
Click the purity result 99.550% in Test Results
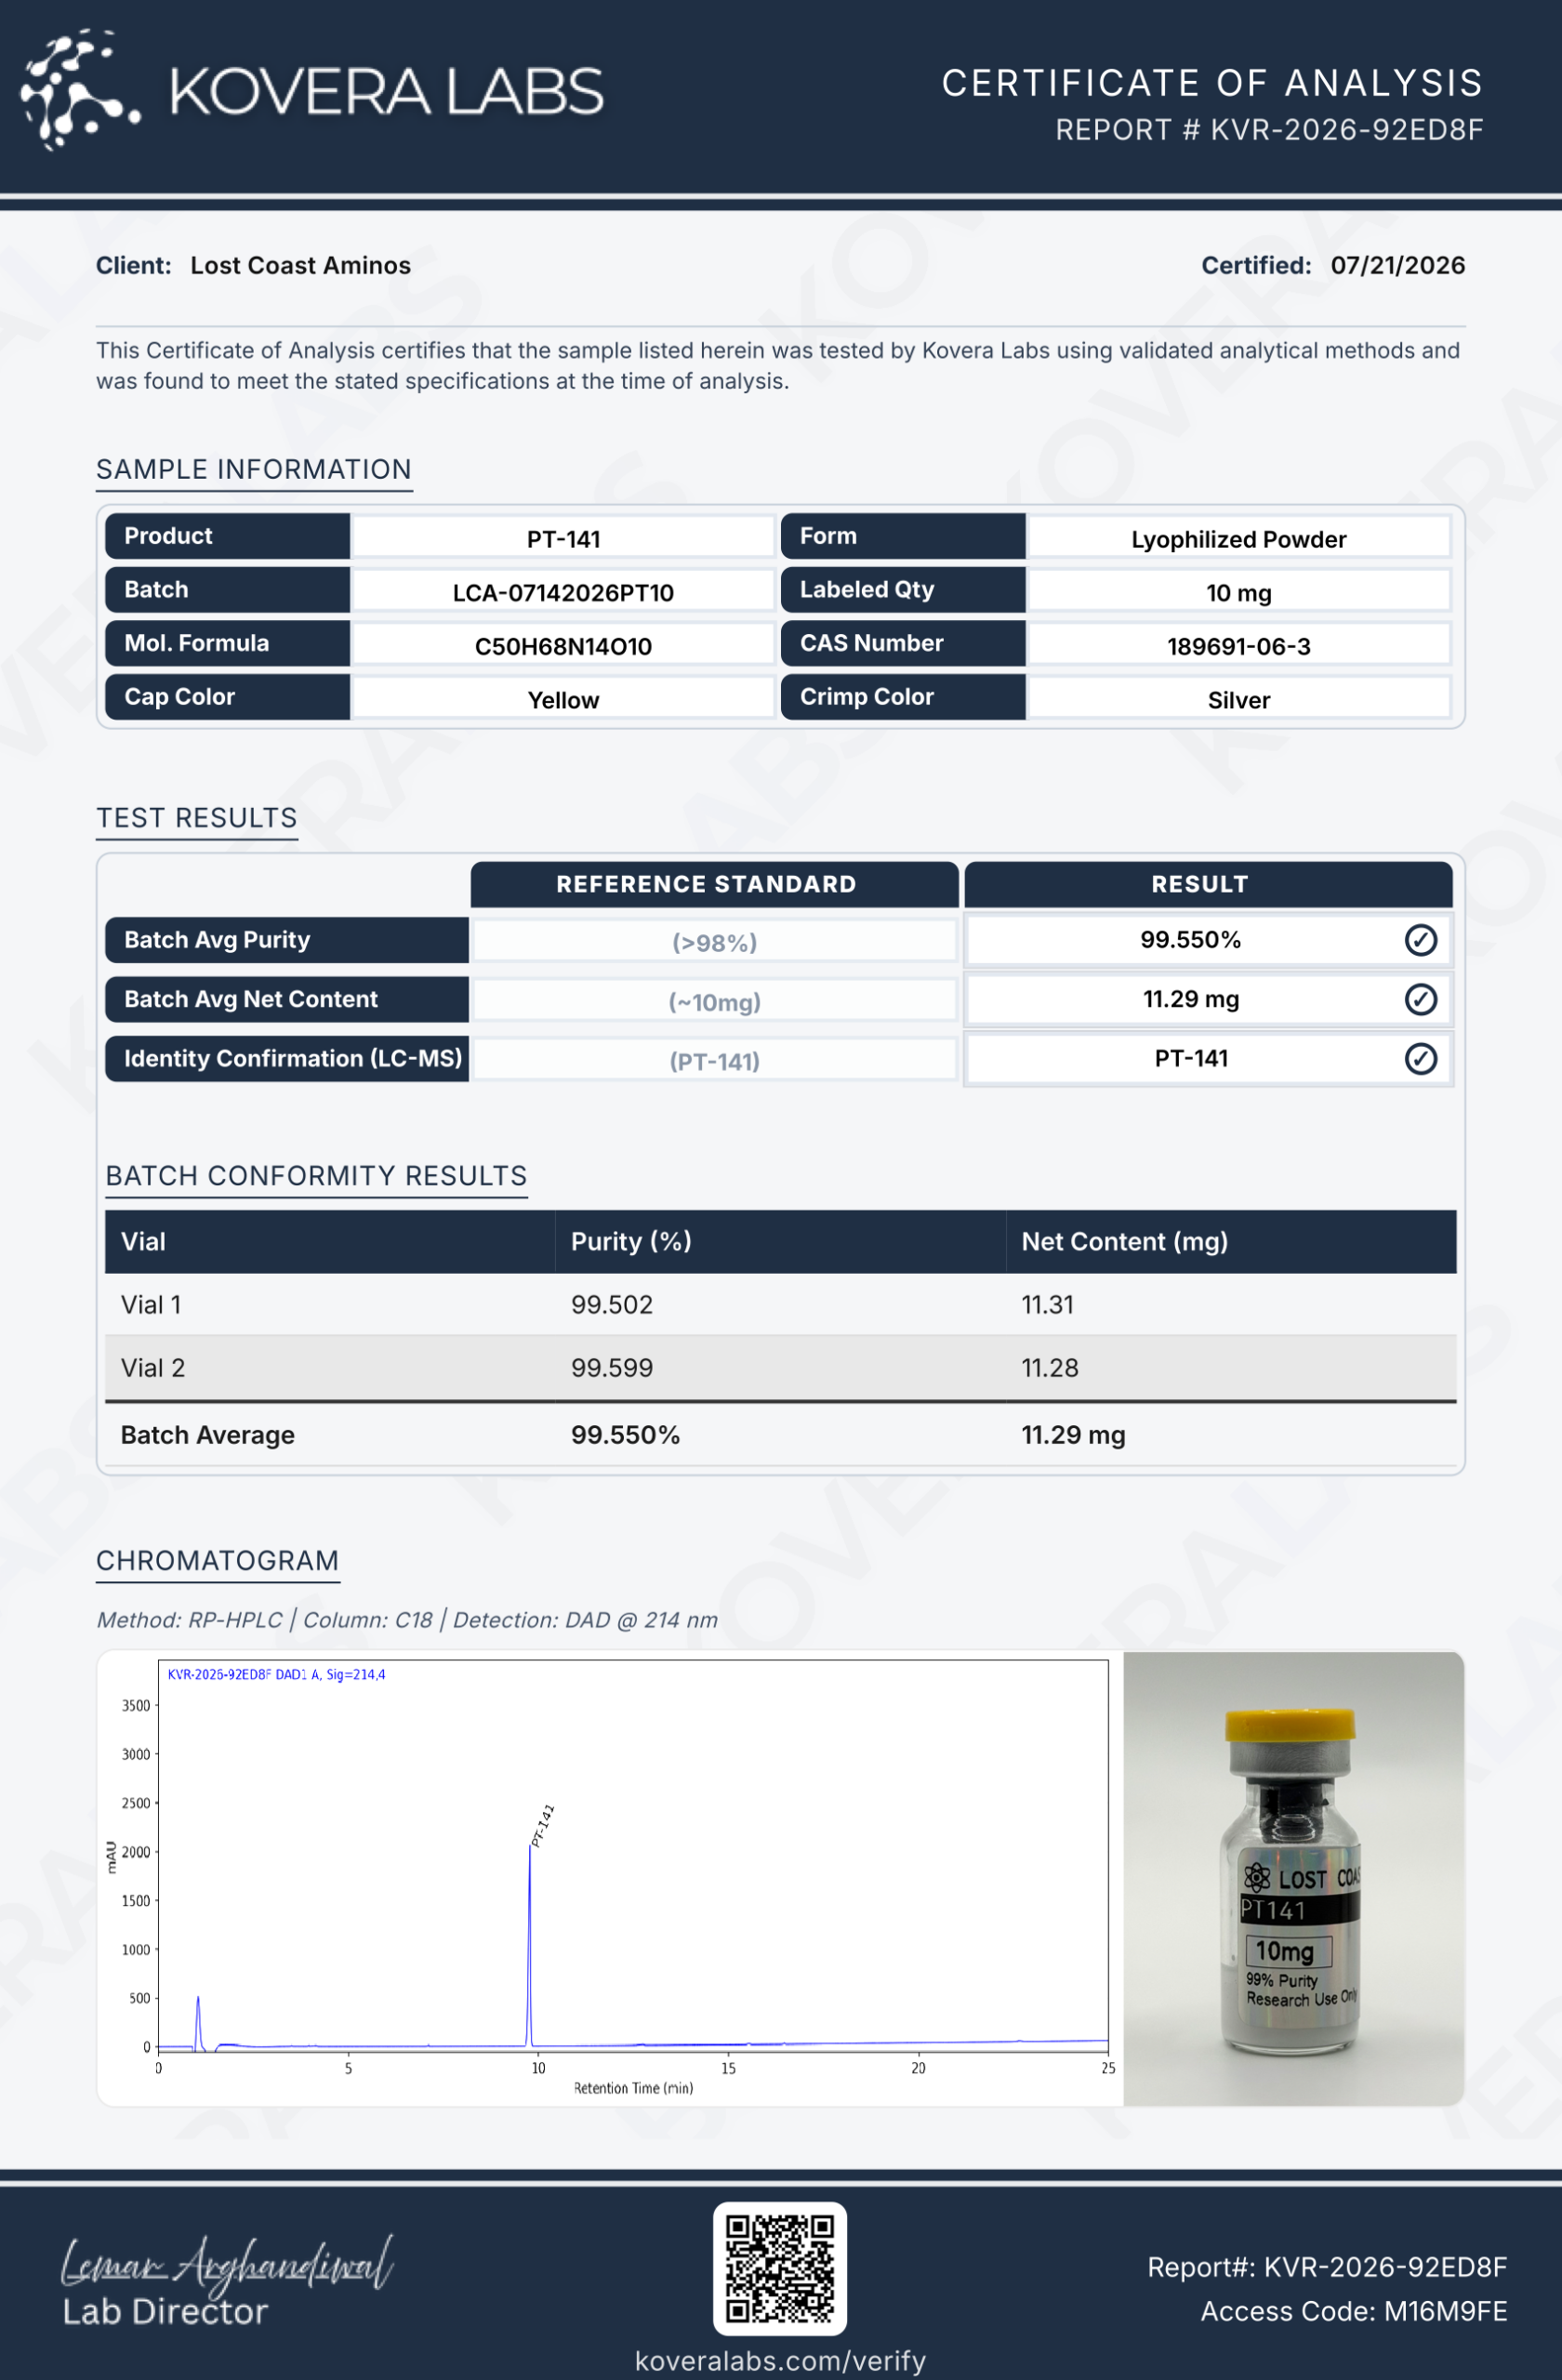click(1190, 940)
